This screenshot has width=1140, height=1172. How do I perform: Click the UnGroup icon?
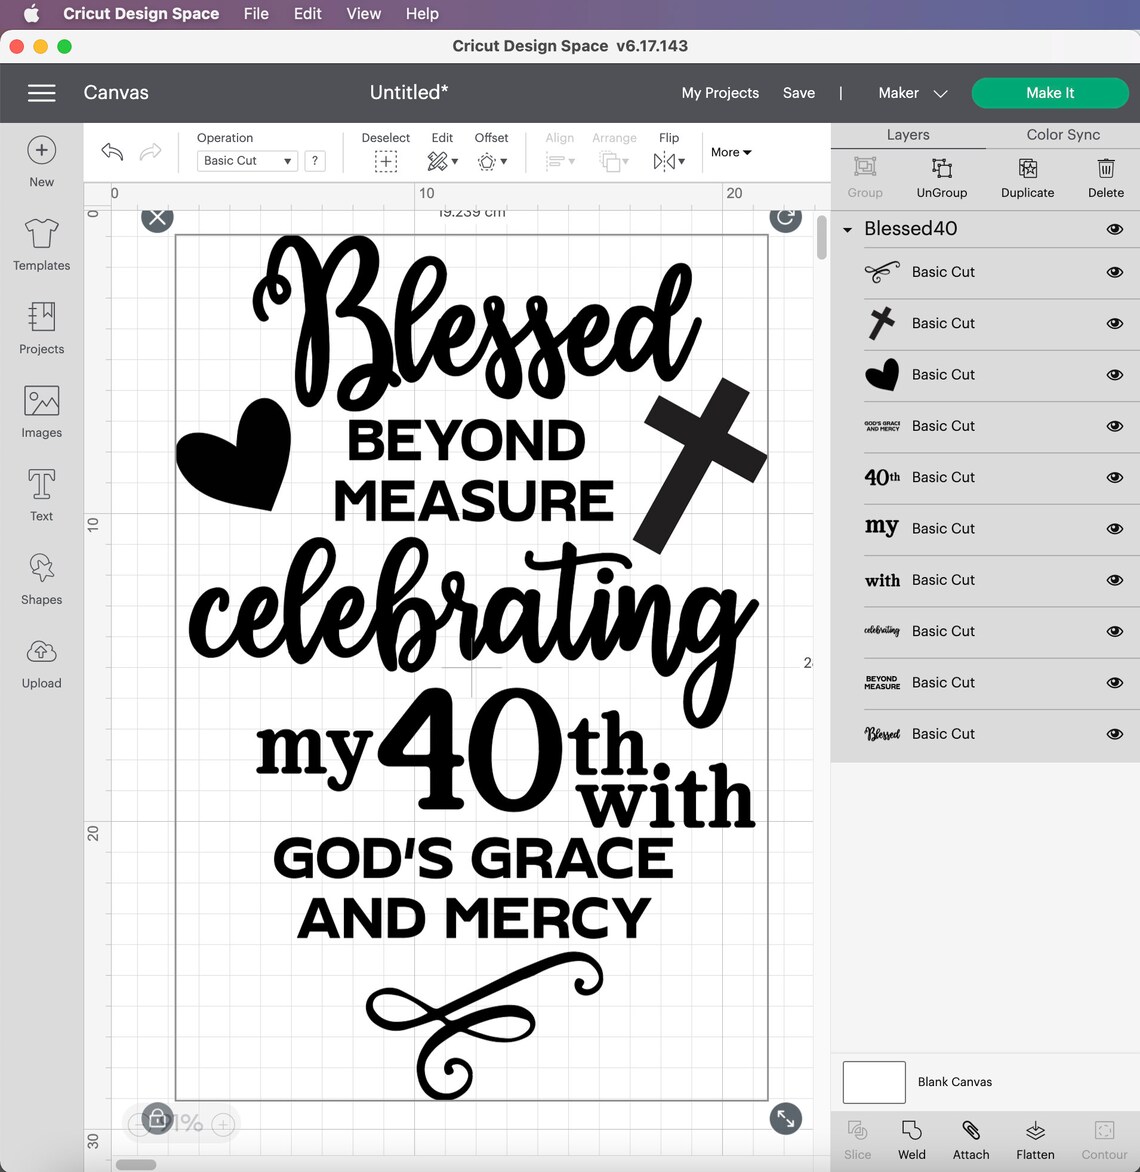(941, 167)
